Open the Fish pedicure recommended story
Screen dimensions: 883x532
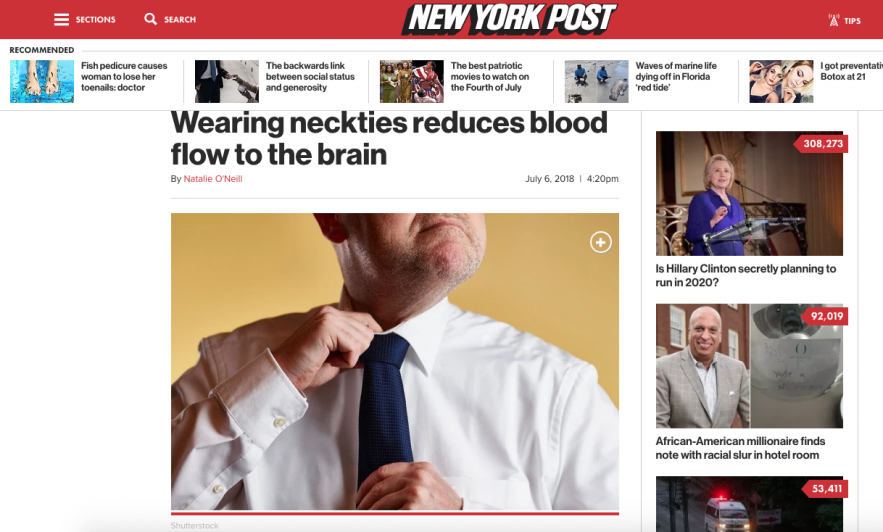tap(124, 77)
